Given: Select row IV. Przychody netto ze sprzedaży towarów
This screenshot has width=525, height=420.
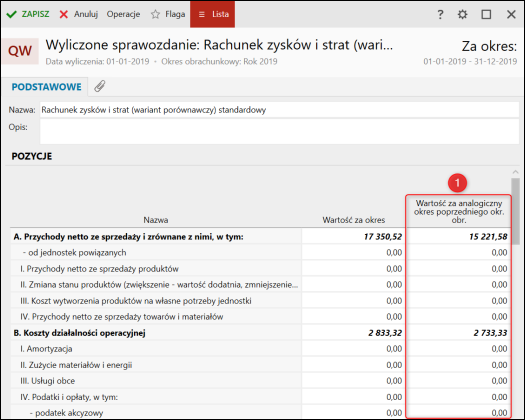Looking at the screenshot, I should point(156,317).
